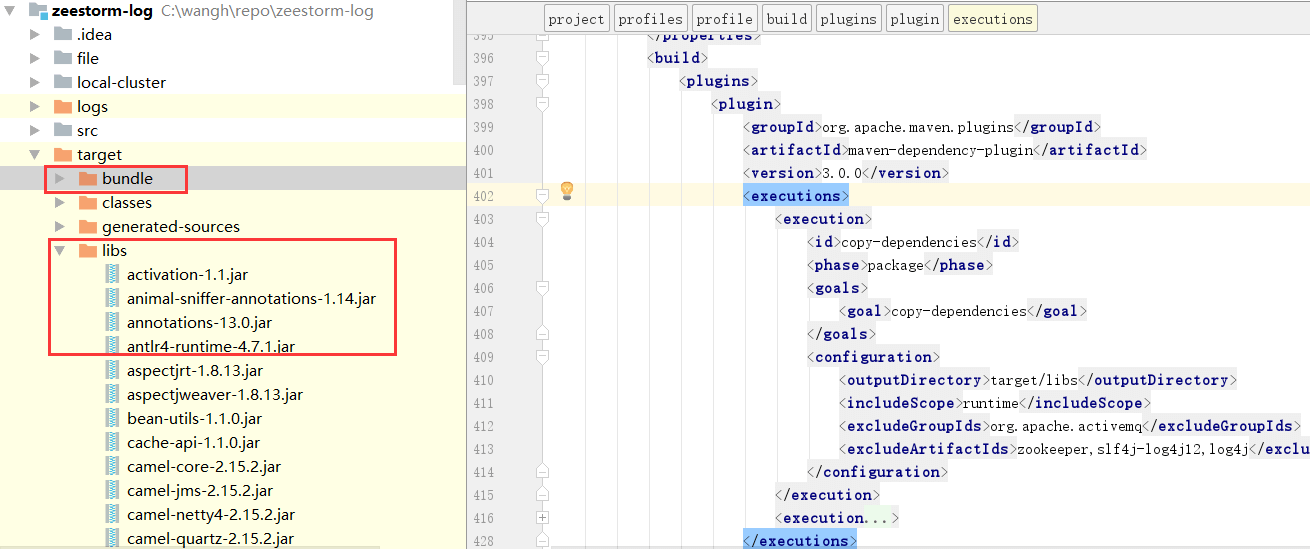
Task: Expand the local-cluster folder arrow
Action: tap(35, 82)
